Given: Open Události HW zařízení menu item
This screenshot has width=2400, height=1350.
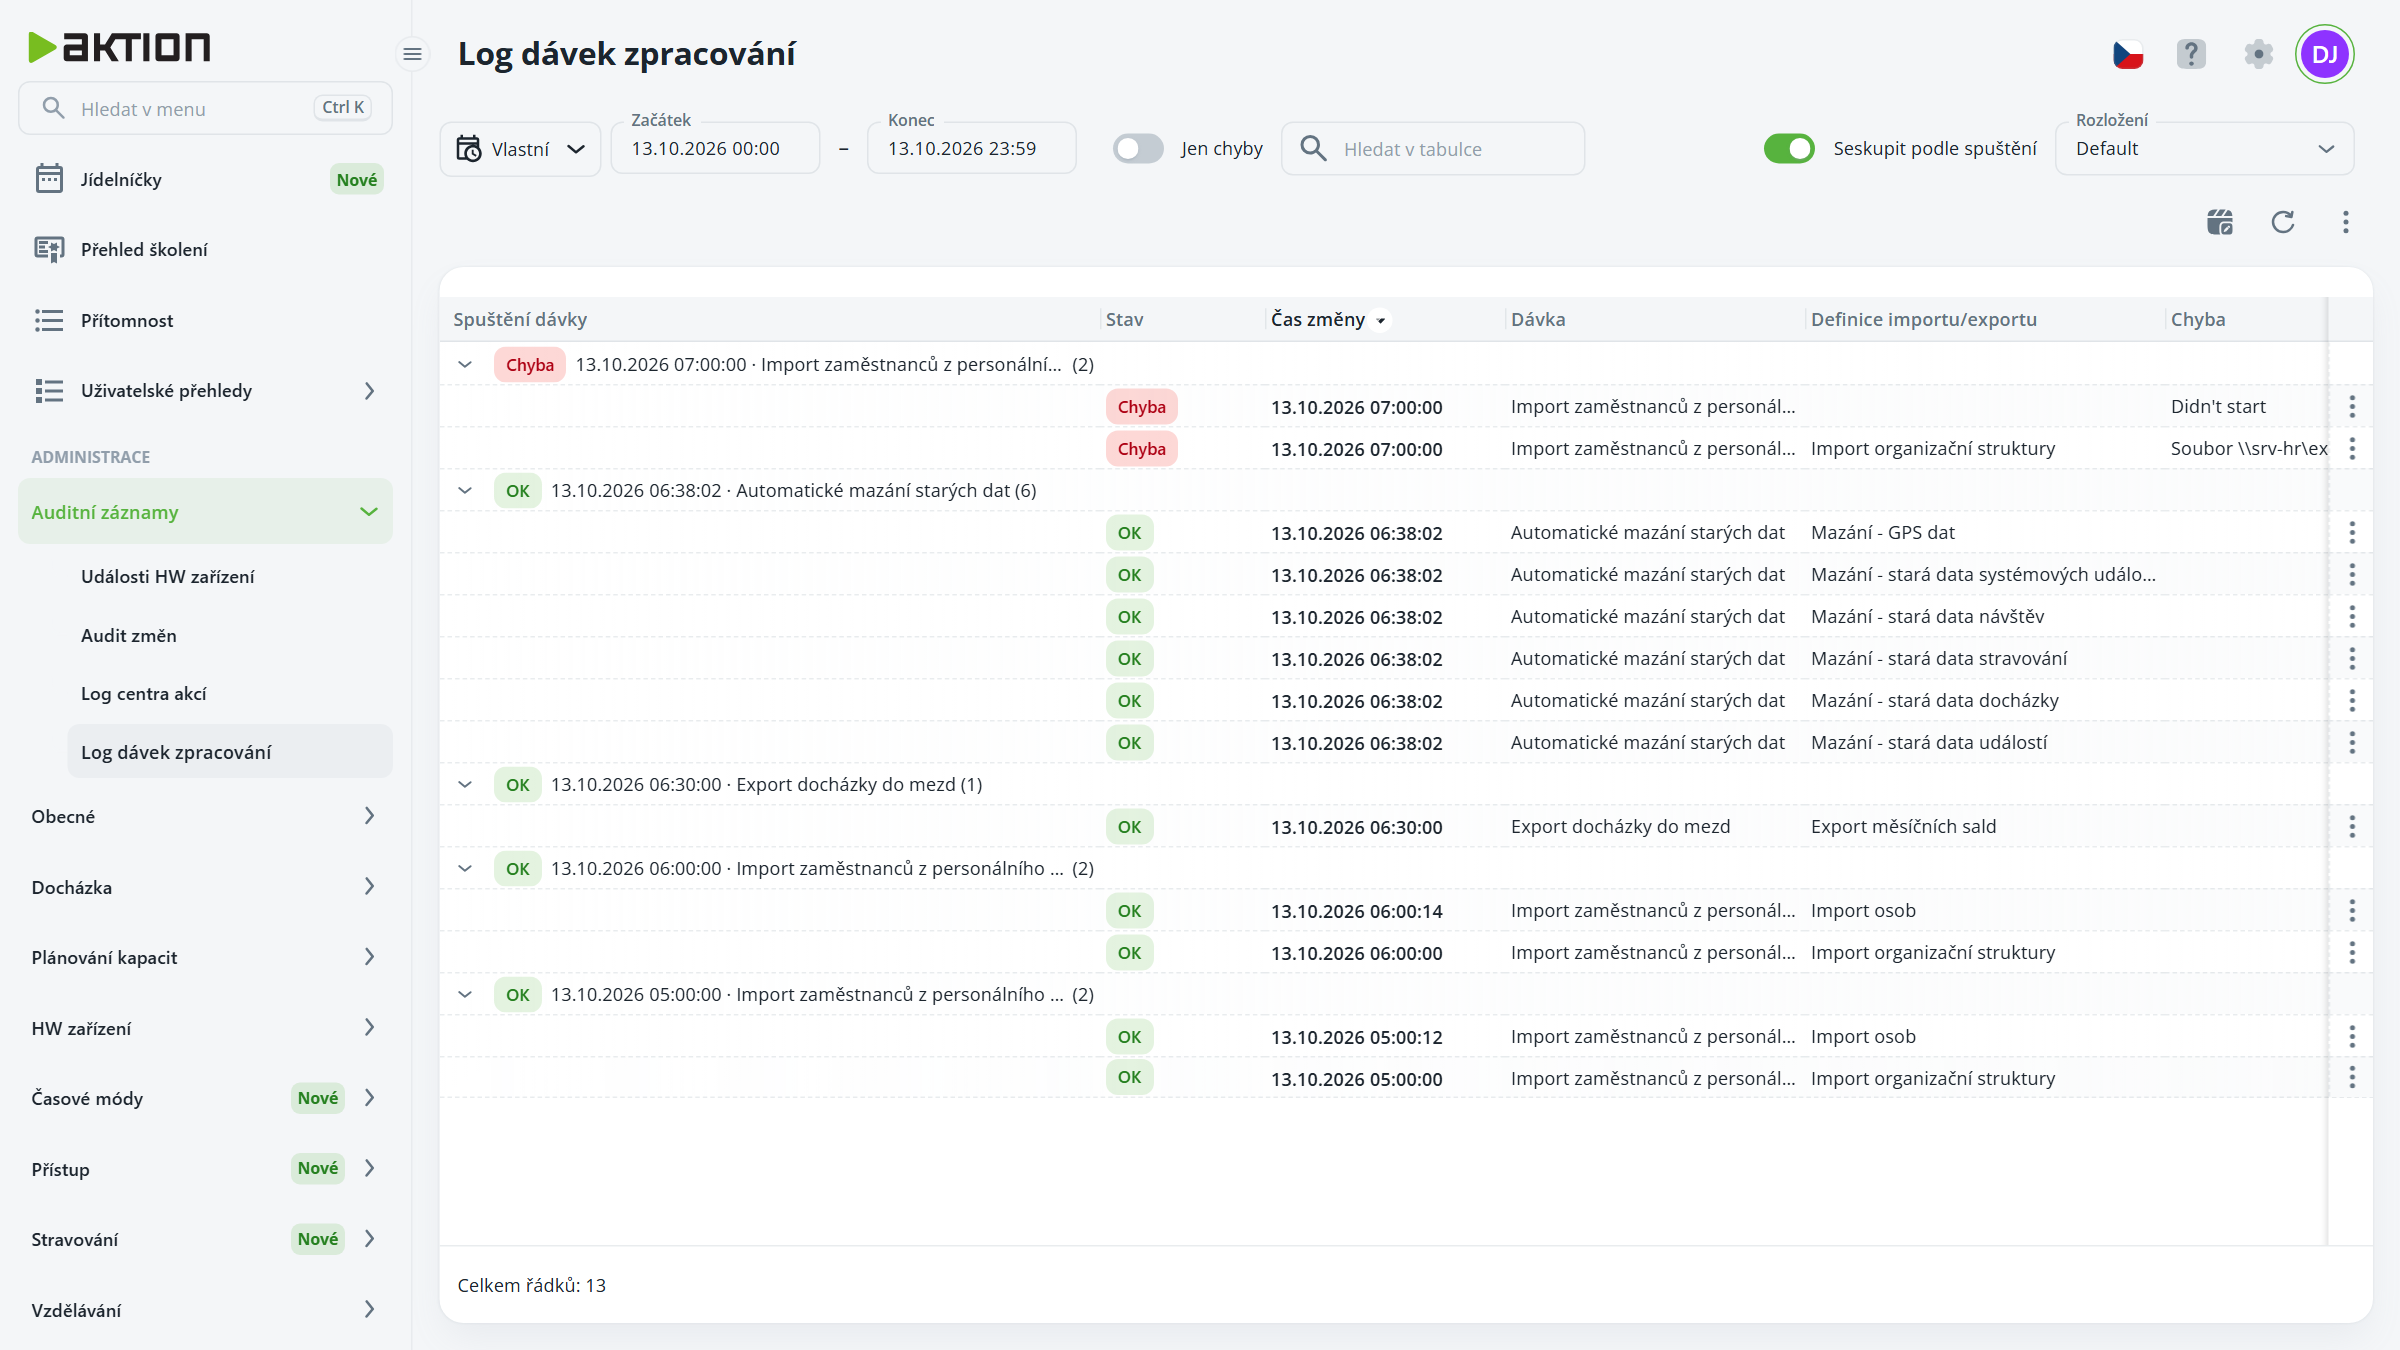Looking at the screenshot, I should coord(168,577).
